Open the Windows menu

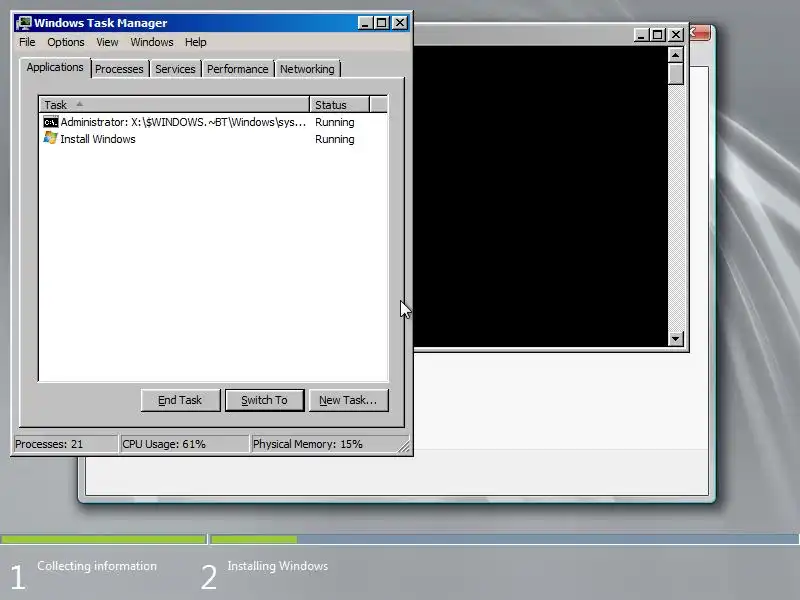click(x=152, y=42)
